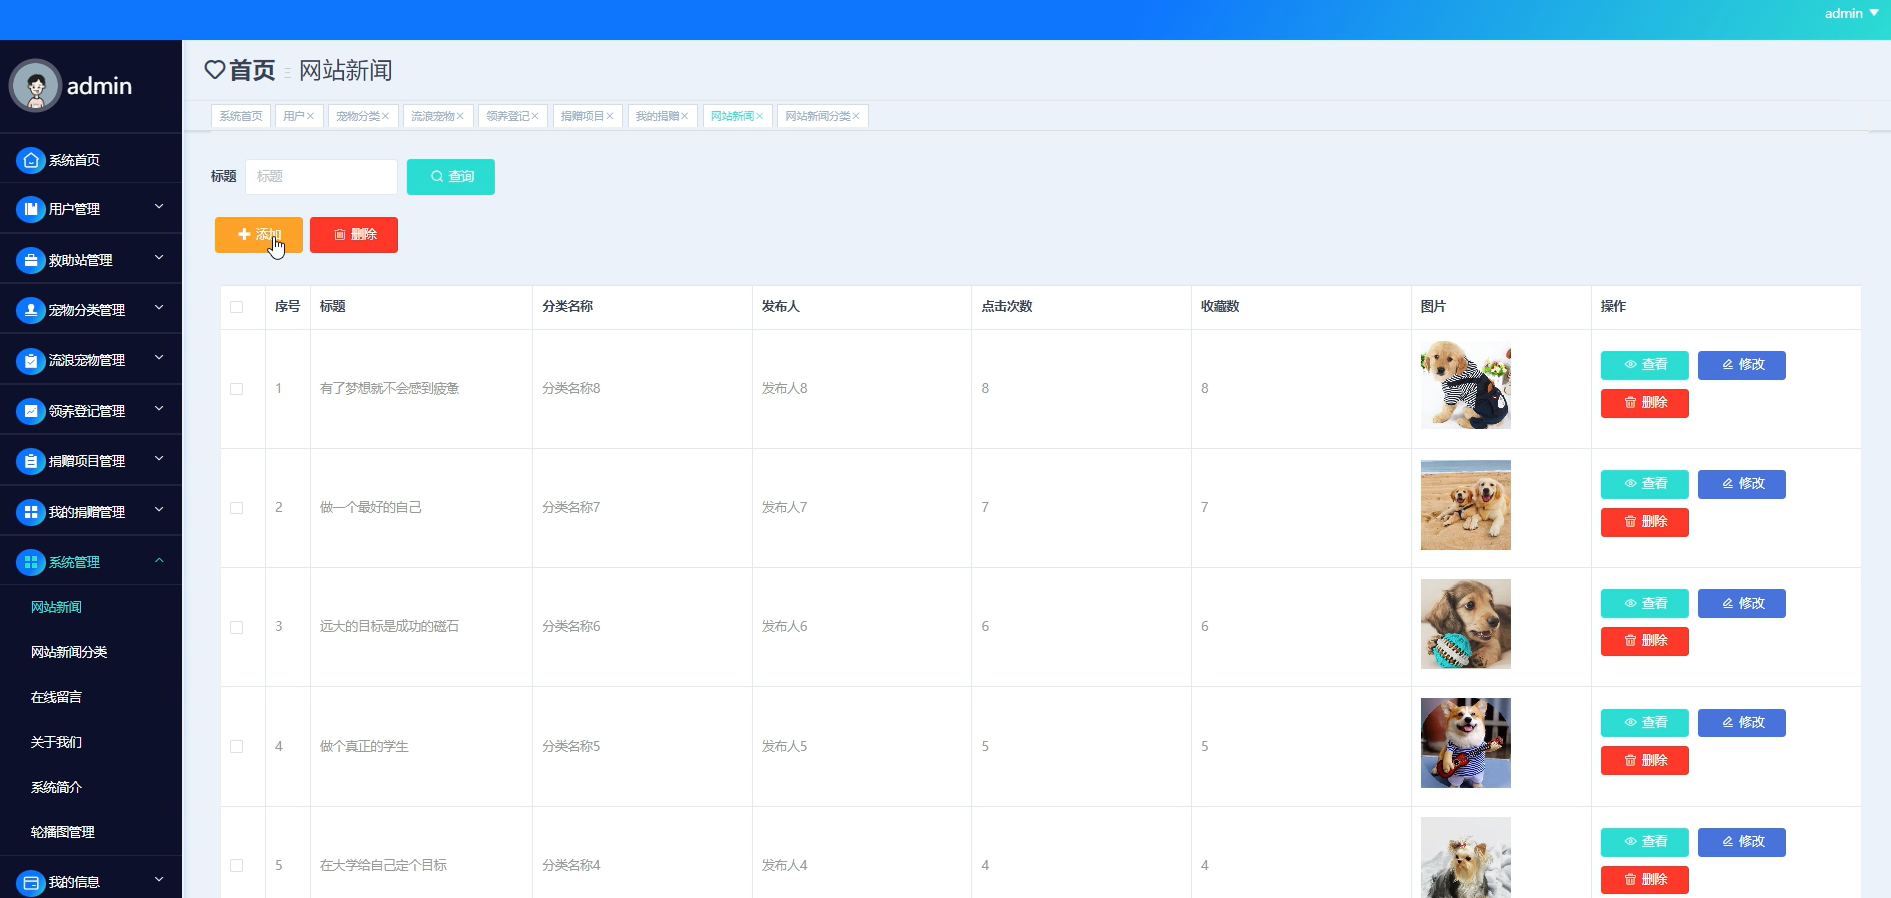1891x898 pixels.
Task: Open 关于我们 in the sidebar submenu
Action: [56, 742]
